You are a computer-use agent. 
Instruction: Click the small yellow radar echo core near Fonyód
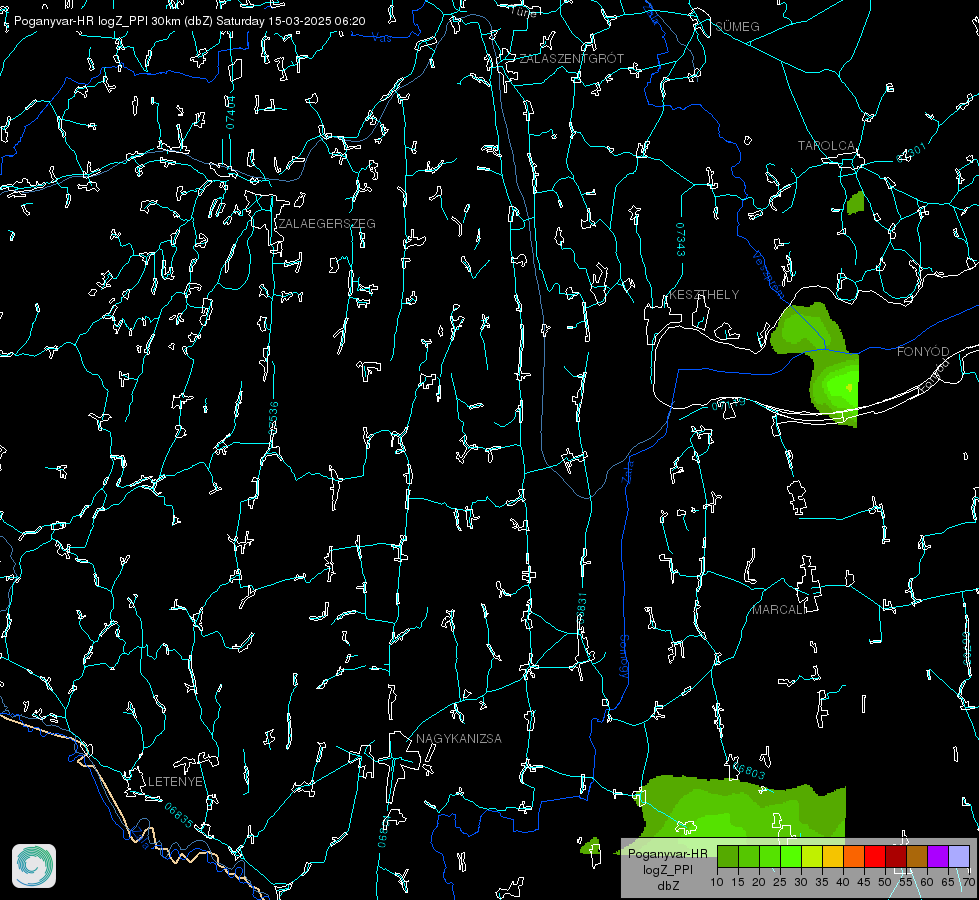849,388
